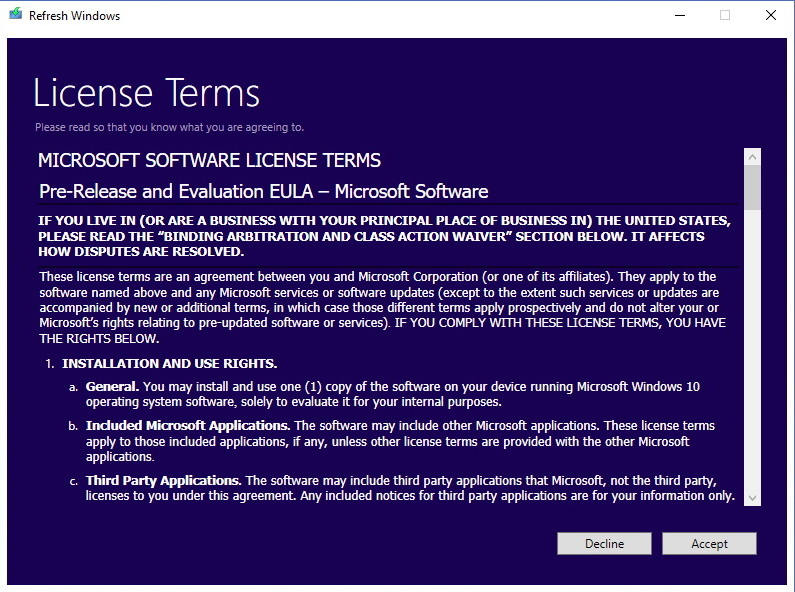Click the 'Please read so that you know' subtitle
This screenshot has height=592, width=795.
(169, 127)
